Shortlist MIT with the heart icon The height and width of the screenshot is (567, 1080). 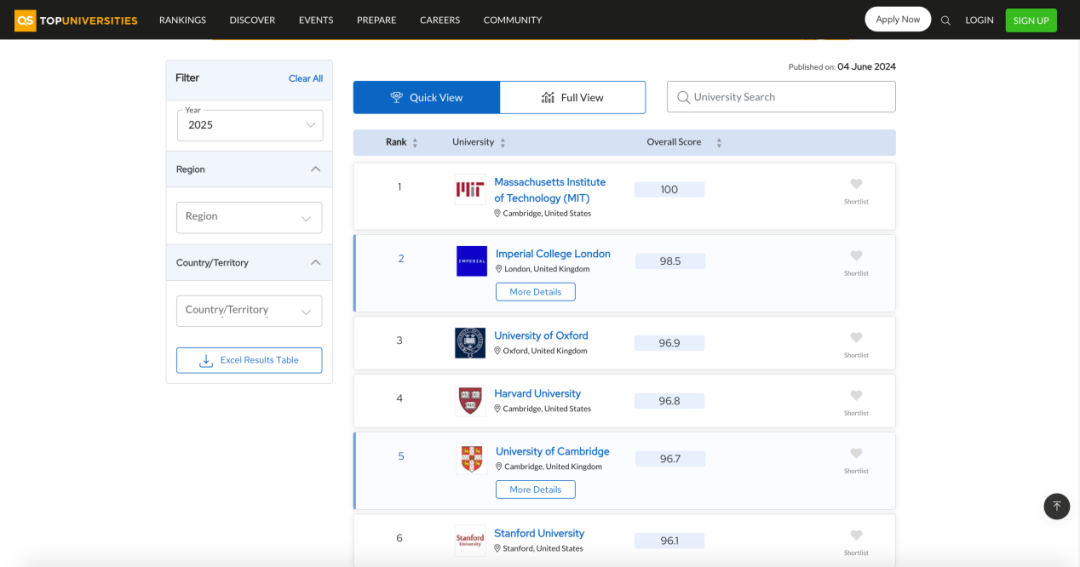[x=856, y=184]
